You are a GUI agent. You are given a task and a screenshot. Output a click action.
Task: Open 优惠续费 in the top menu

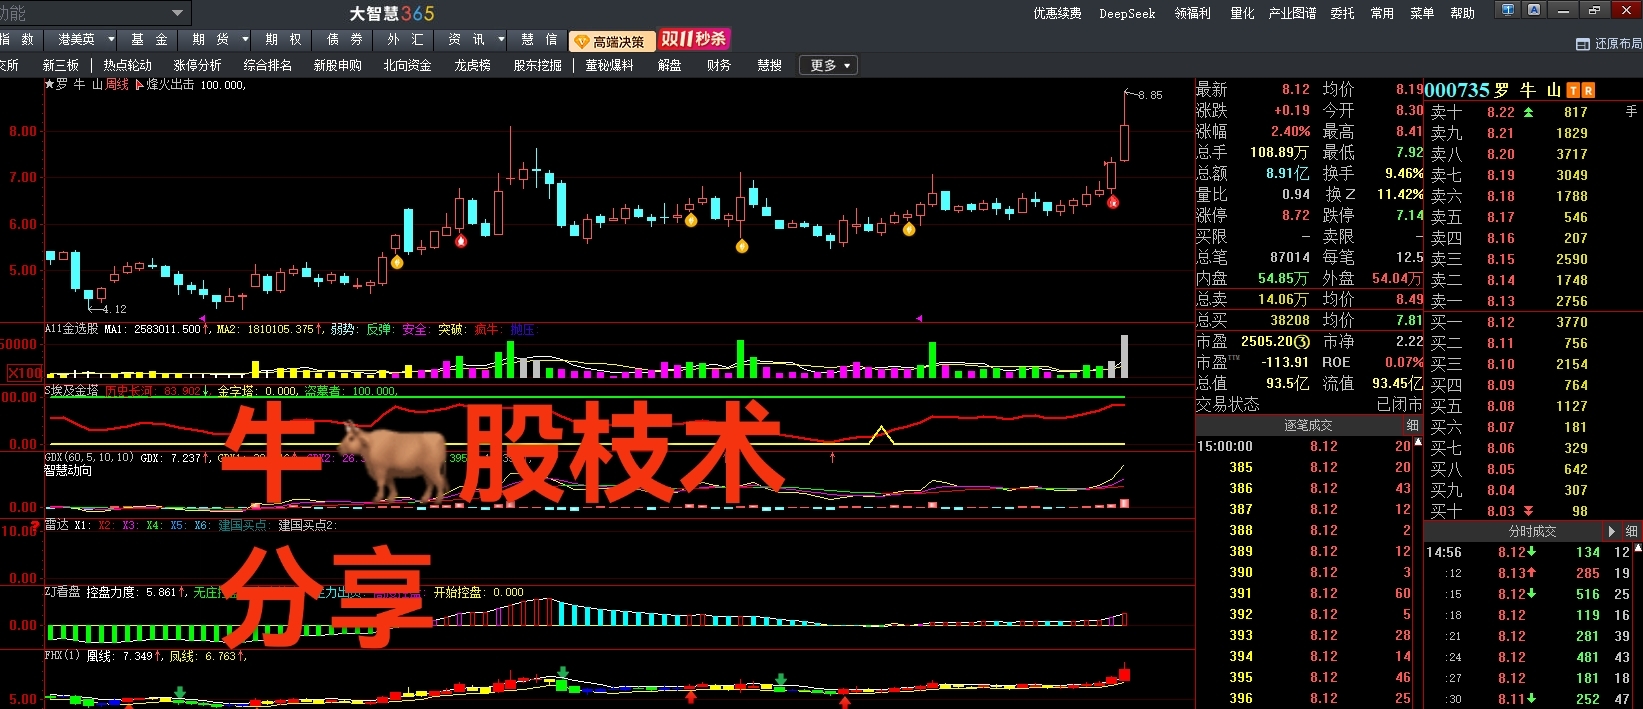point(1057,14)
